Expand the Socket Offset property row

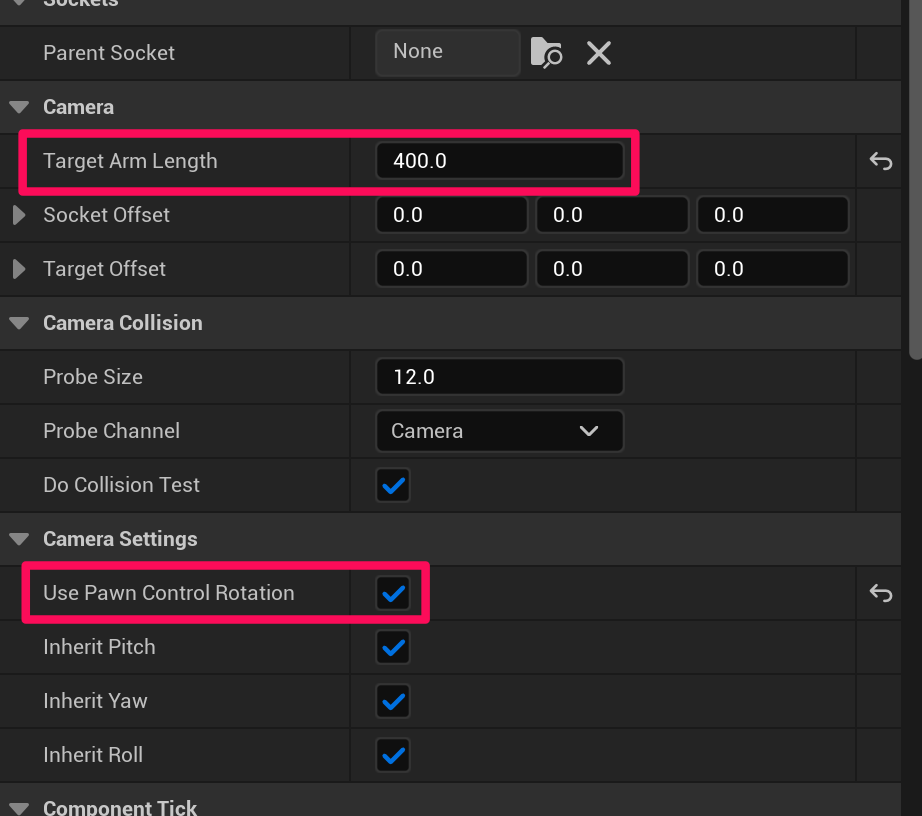point(19,215)
